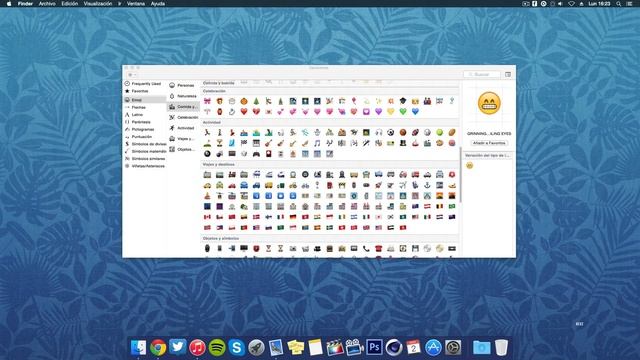640x360 pixels.
Task: Pick the game controller emoji
Action: (256, 154)
